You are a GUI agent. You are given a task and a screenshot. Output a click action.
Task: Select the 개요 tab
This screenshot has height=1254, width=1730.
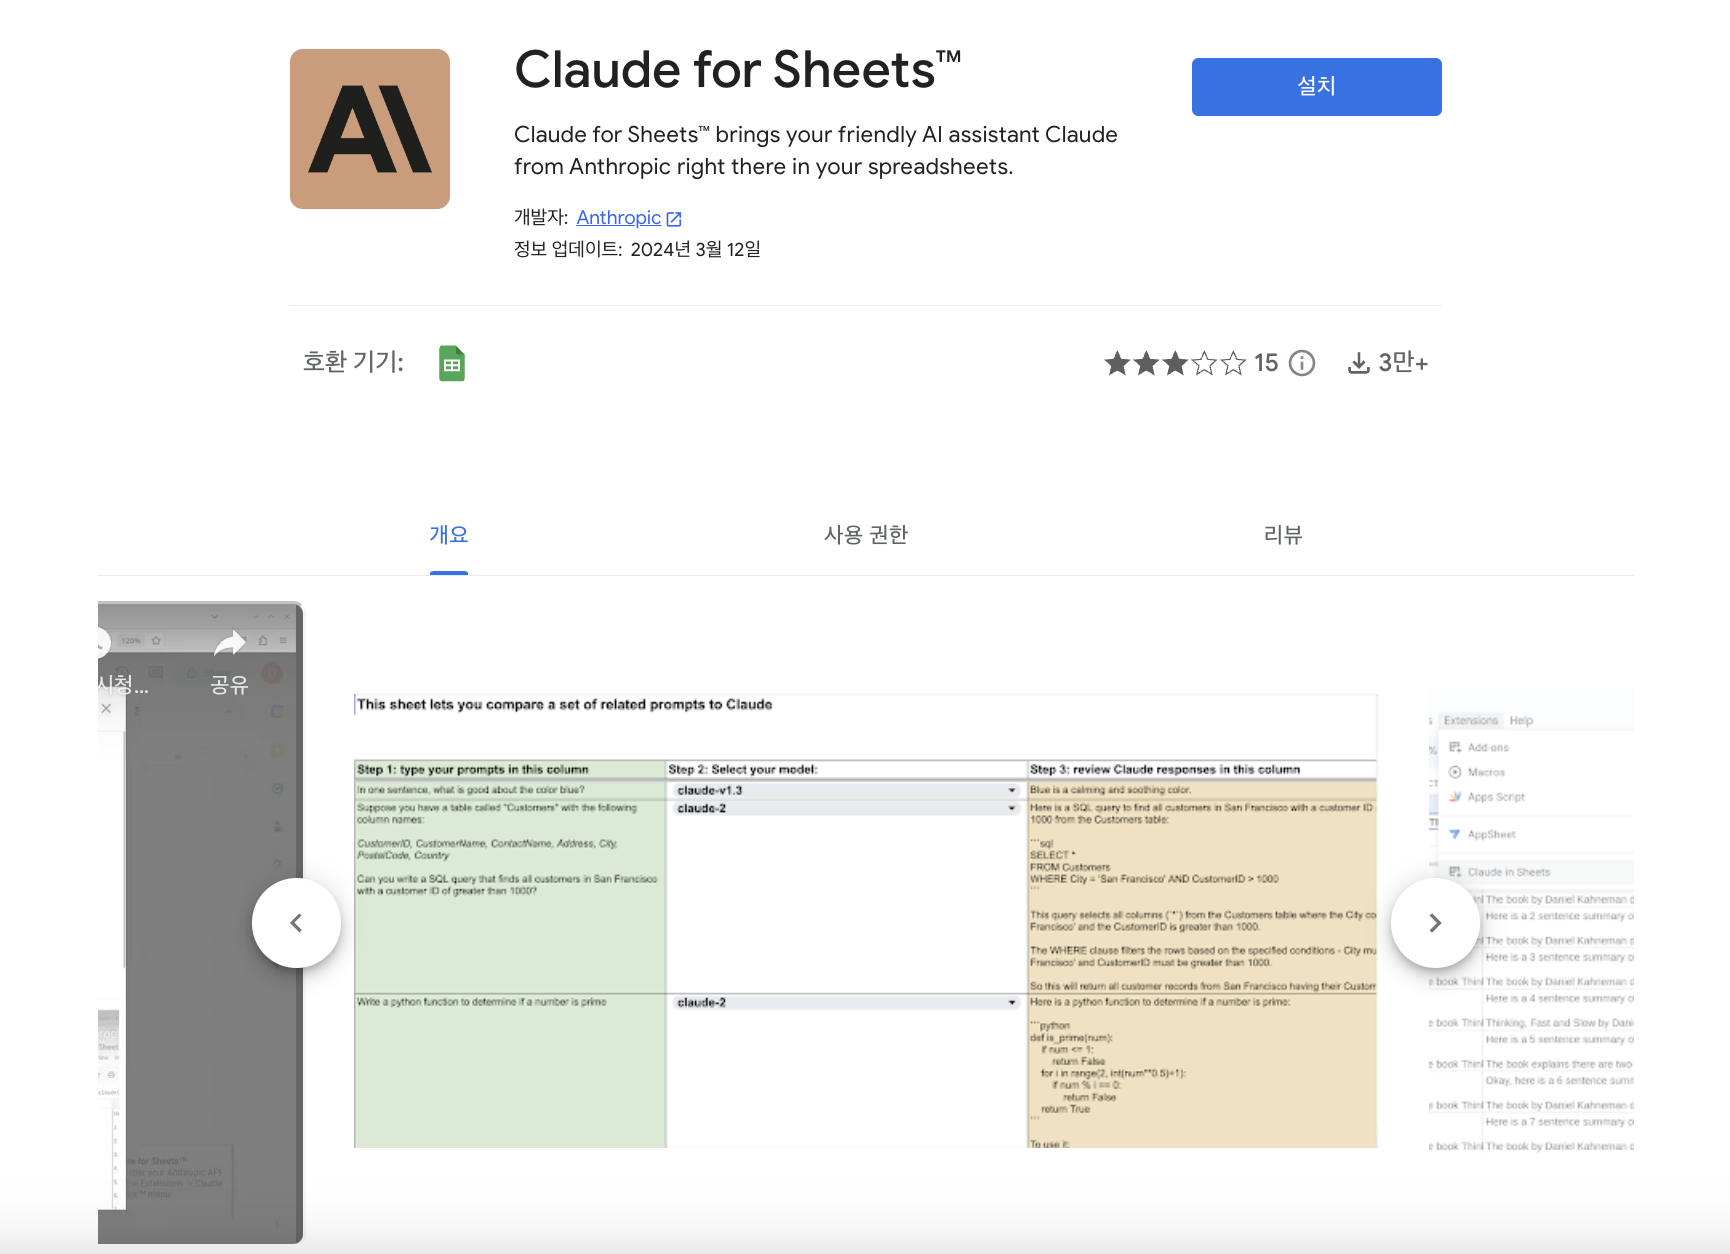point(448,535)
